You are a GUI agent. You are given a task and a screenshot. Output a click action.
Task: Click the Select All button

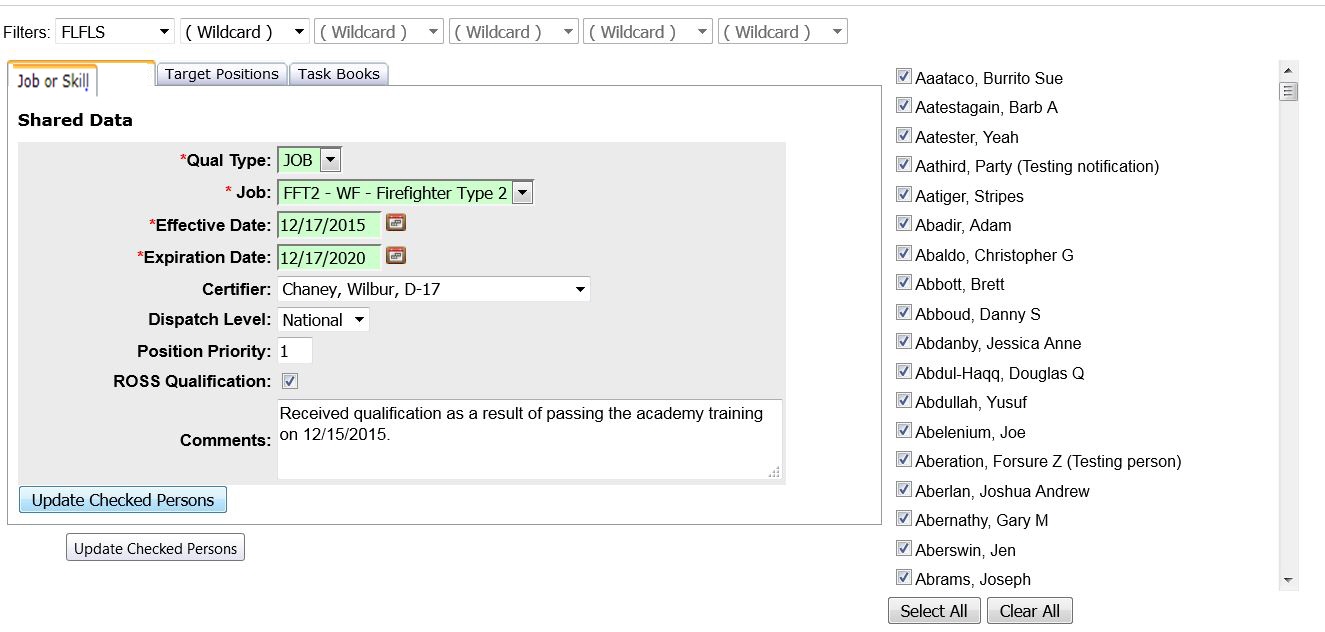(934, 611)
